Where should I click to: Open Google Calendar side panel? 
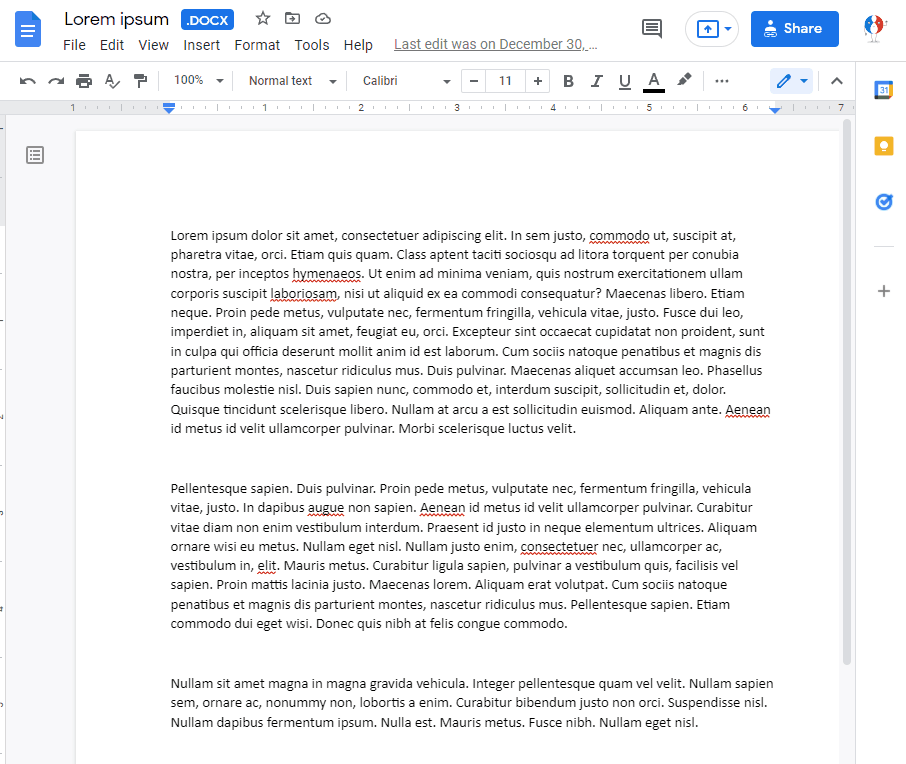(x=883, y=90)
